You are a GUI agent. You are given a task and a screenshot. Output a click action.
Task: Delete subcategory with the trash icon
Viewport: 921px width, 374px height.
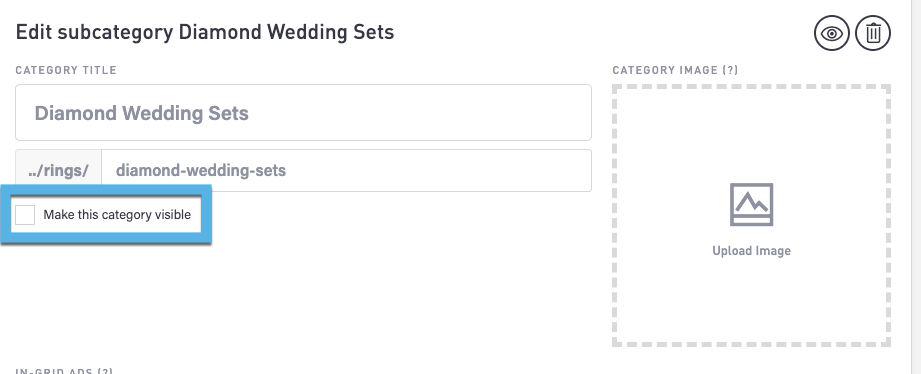click(x=873, y=33)
